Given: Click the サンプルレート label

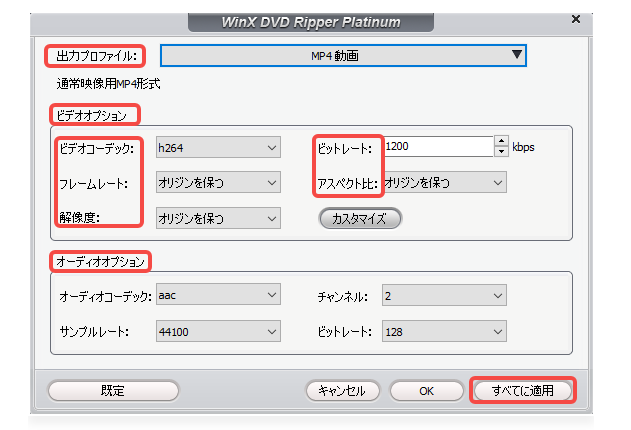Looking at the screenshot, I should point(94,332).
